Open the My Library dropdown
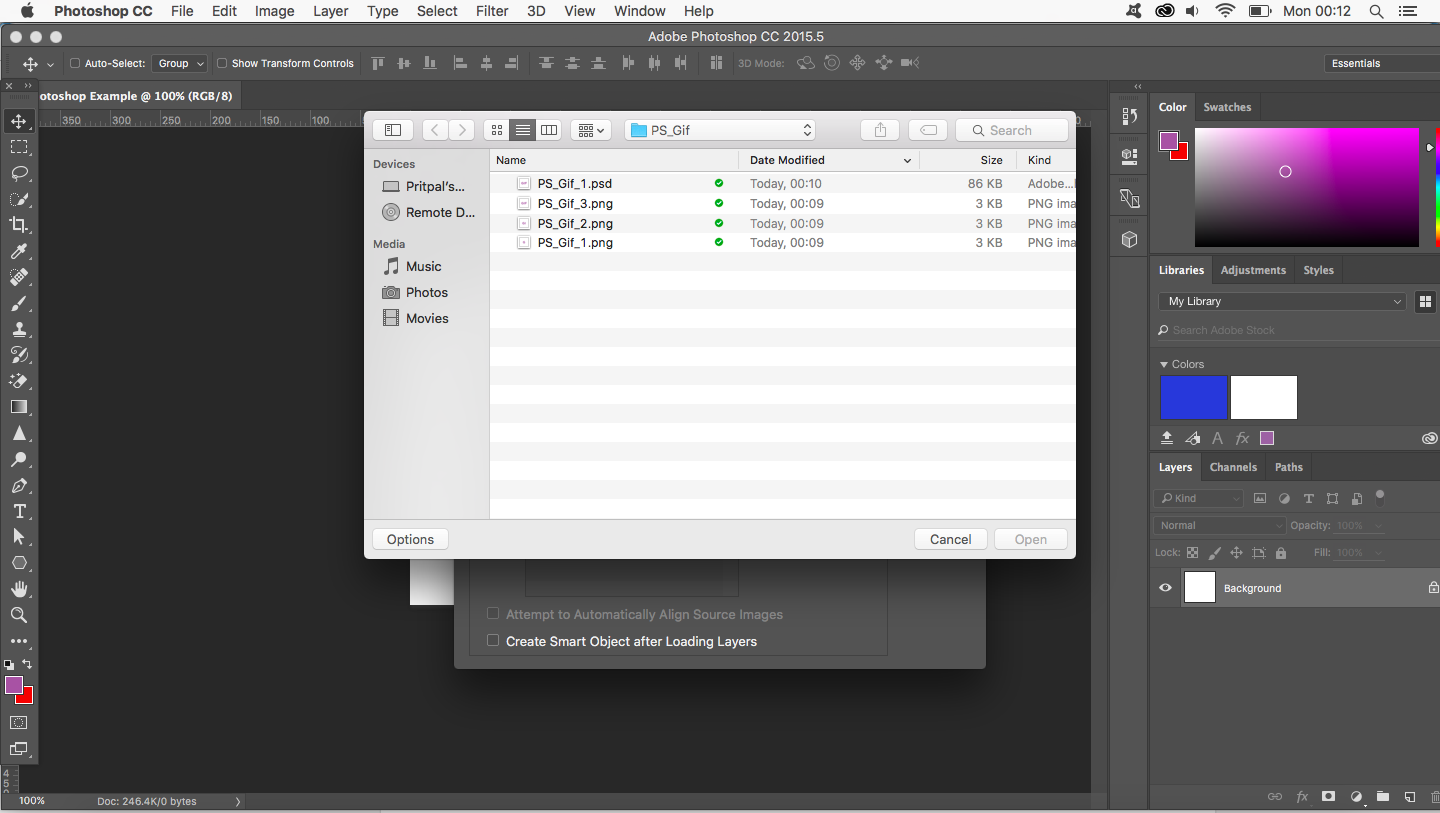Image resolution: width=1440 pixels, height=813 pixels. (x=1284, y=301)
